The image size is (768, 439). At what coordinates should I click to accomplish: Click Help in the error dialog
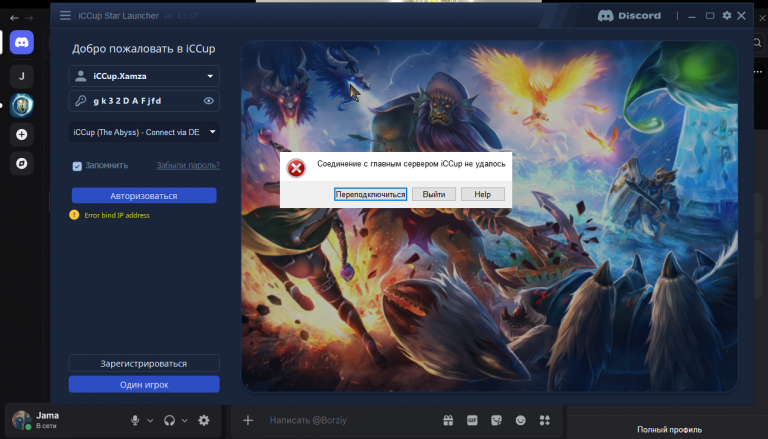[x=482, y=194]
